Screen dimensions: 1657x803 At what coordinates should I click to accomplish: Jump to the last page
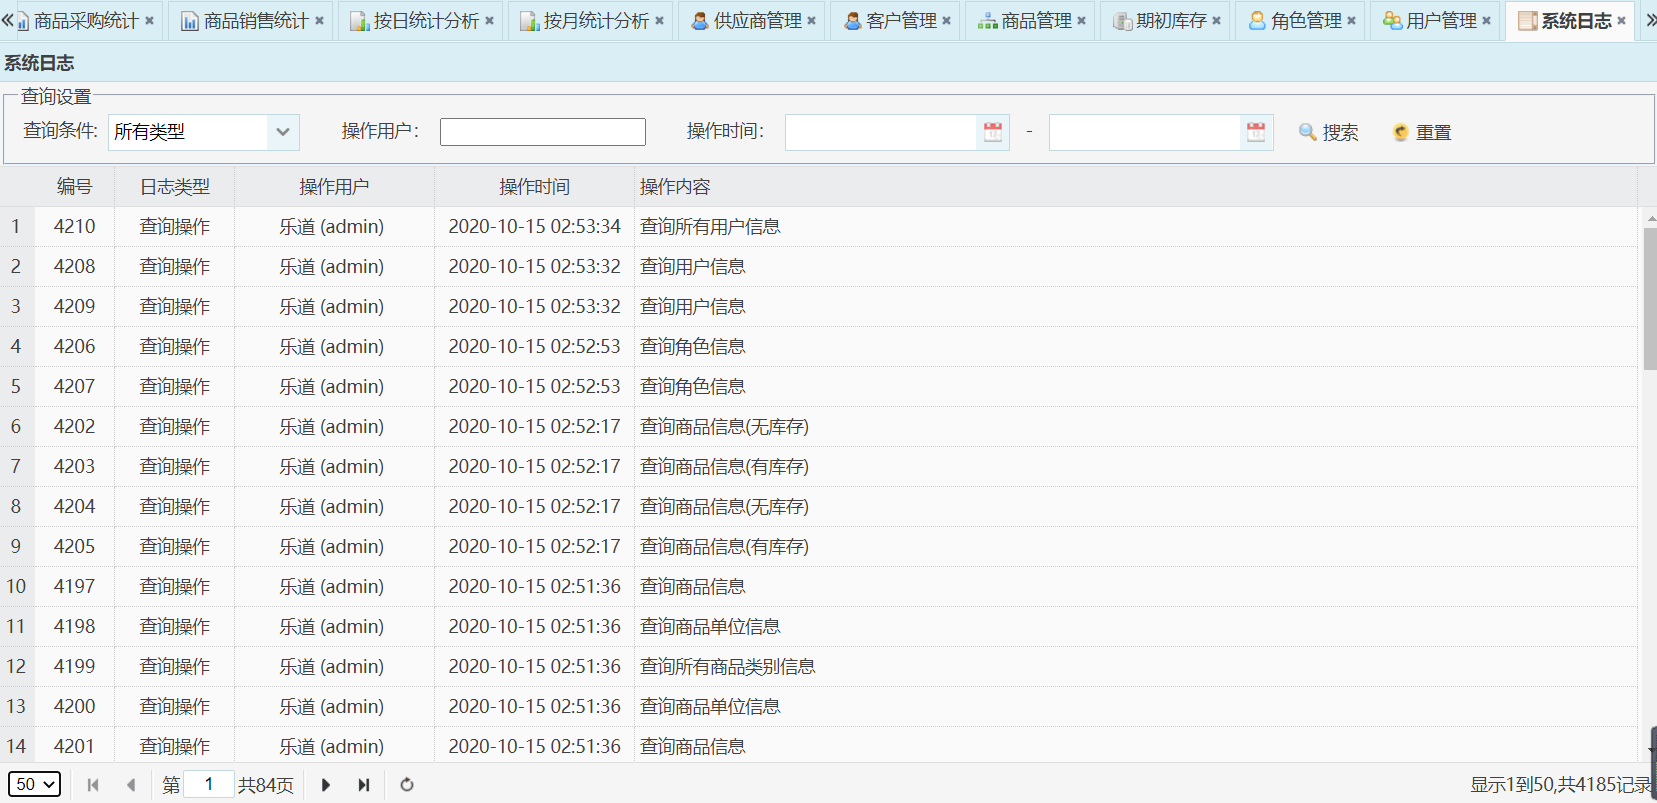364,785
